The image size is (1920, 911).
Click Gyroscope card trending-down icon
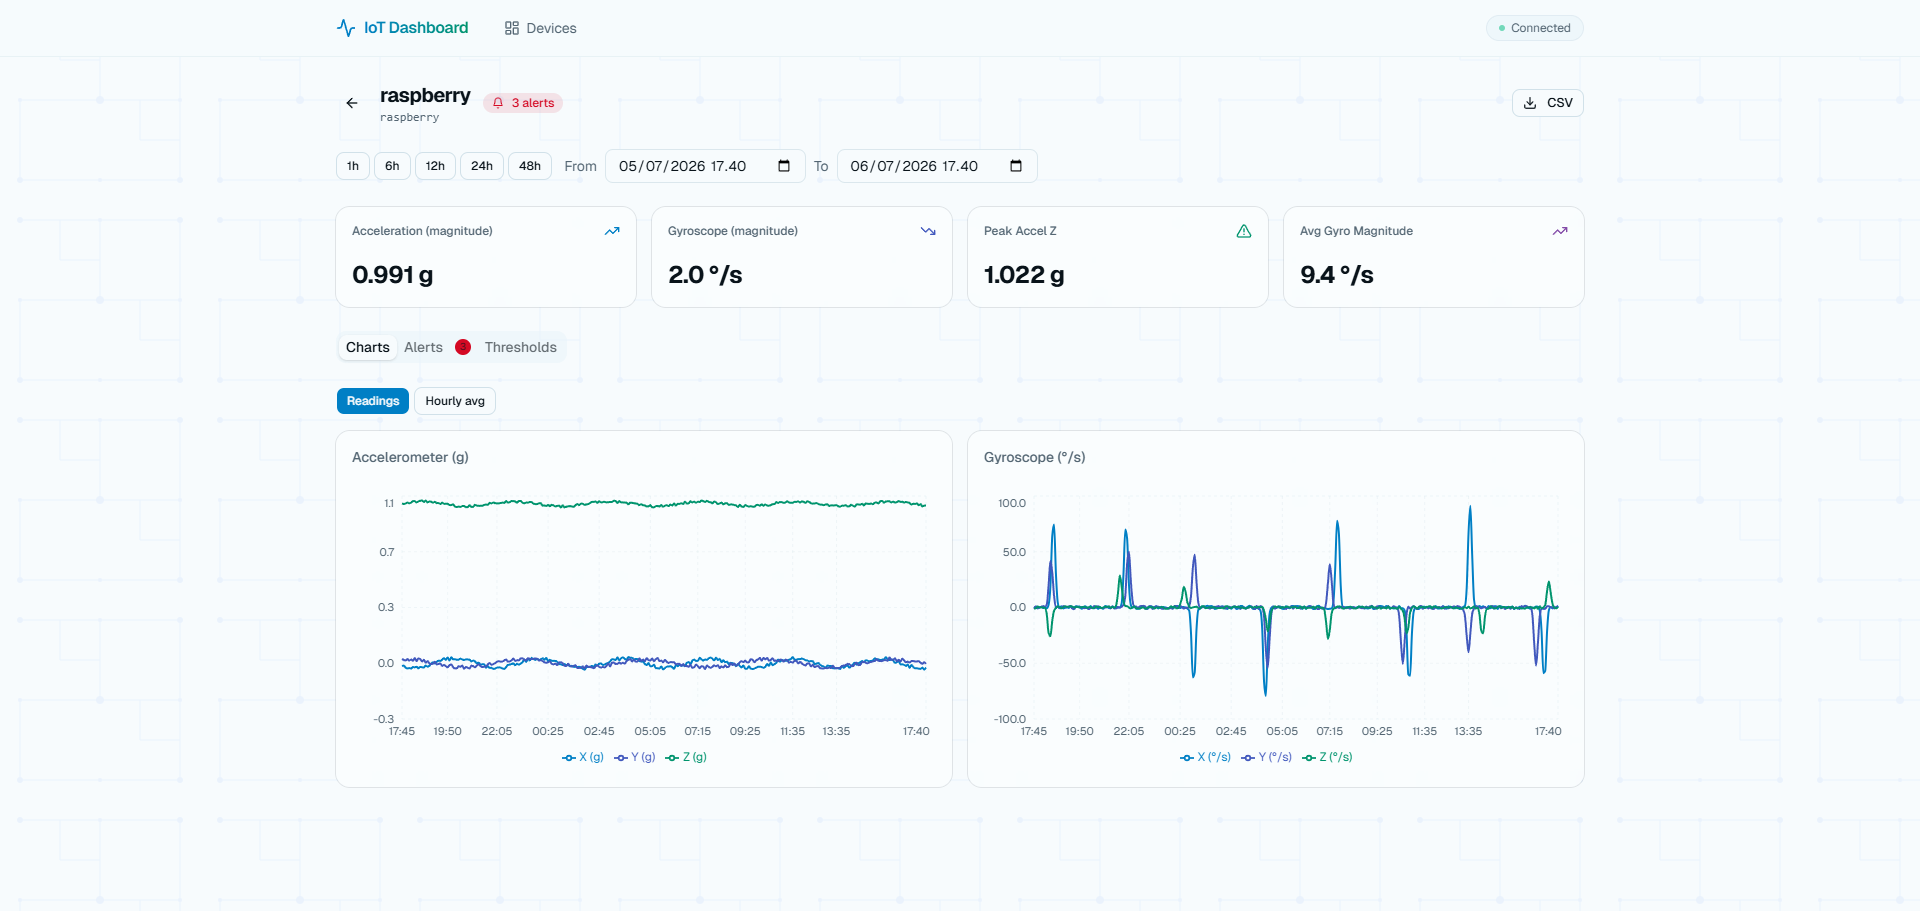[928, 231]
